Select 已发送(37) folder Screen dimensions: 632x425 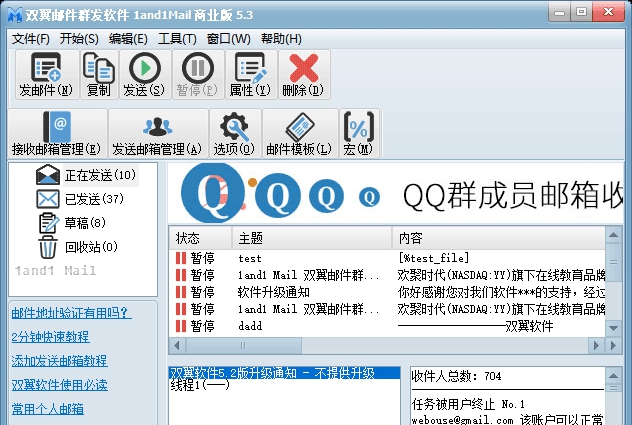[94, 199]
